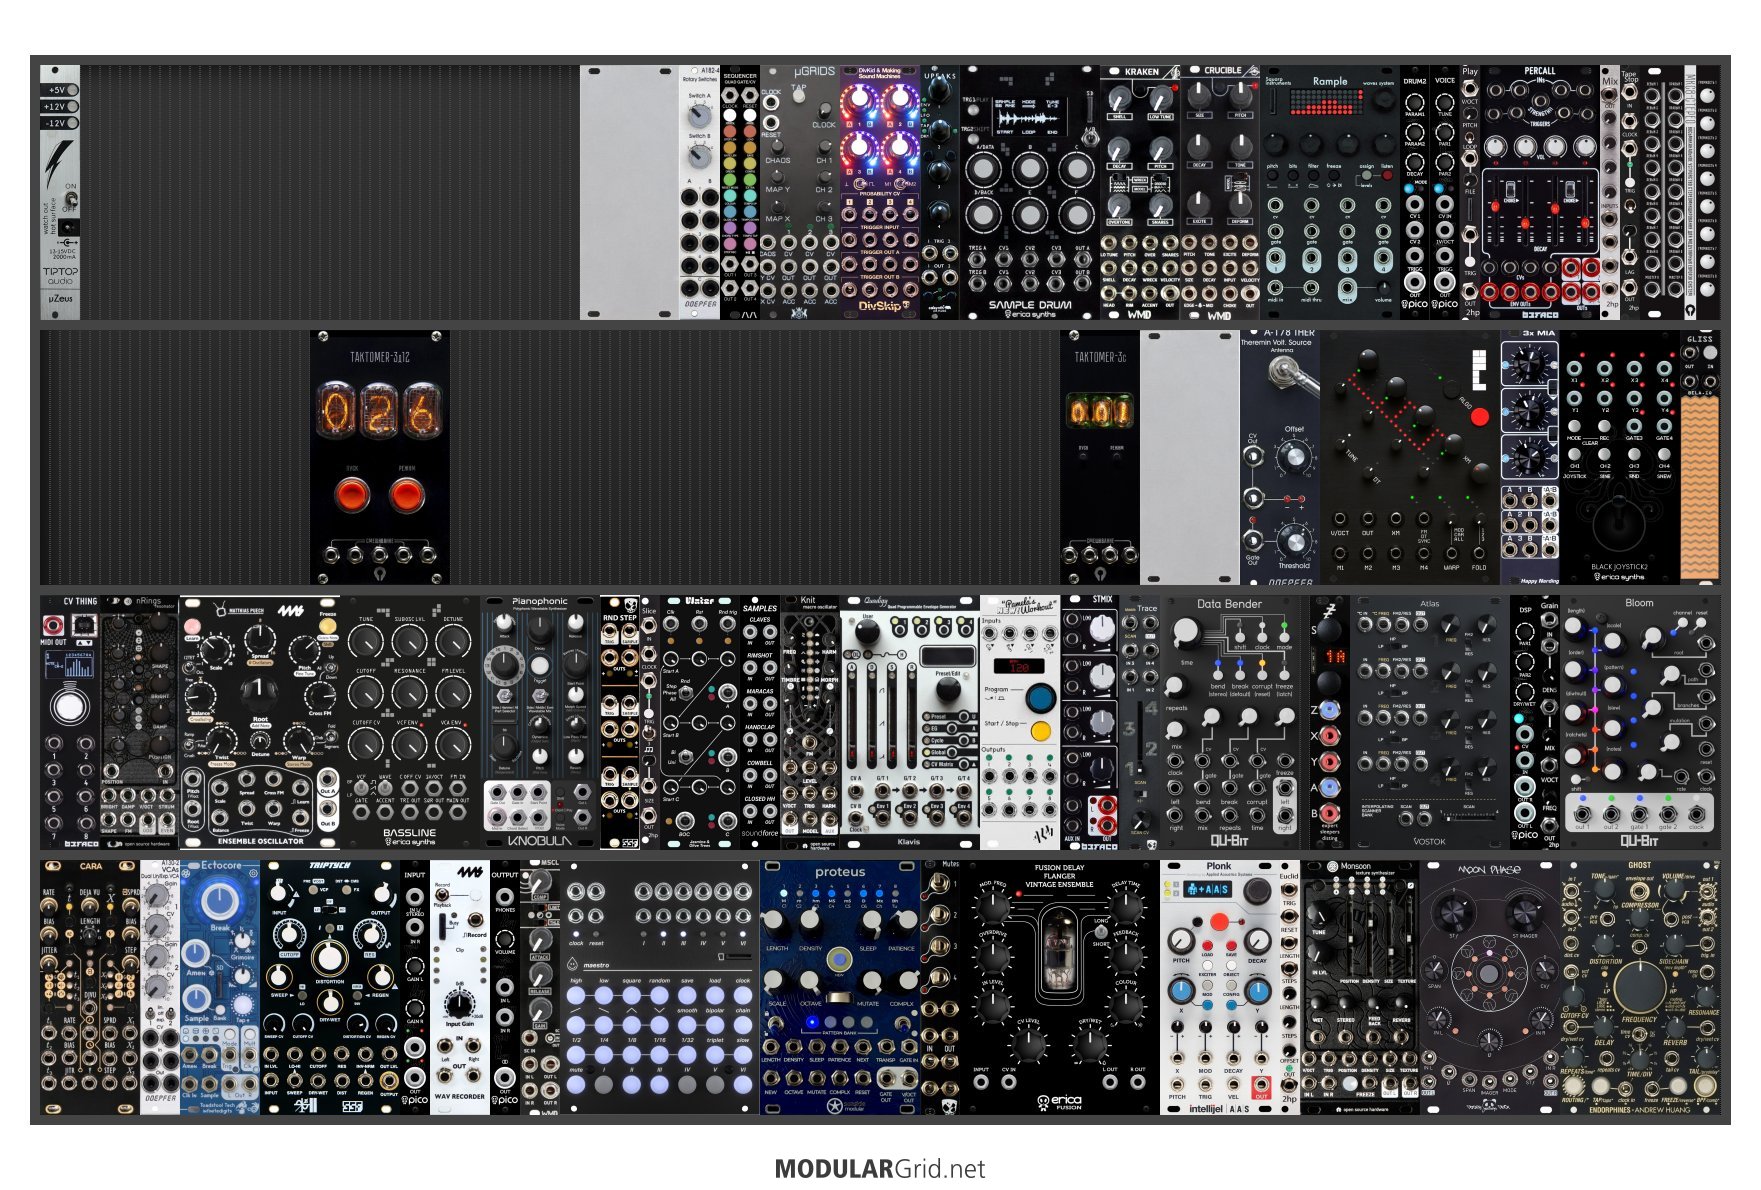Click the bend button on Data Bender
The image size is (1761, 1190).
point(1218,673)
